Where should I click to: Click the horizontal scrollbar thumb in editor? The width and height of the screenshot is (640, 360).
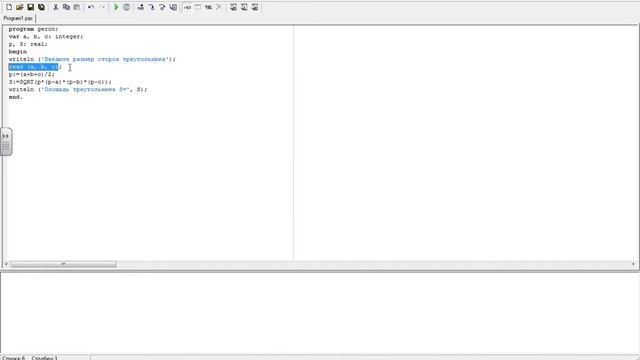(x=63, y=264)
